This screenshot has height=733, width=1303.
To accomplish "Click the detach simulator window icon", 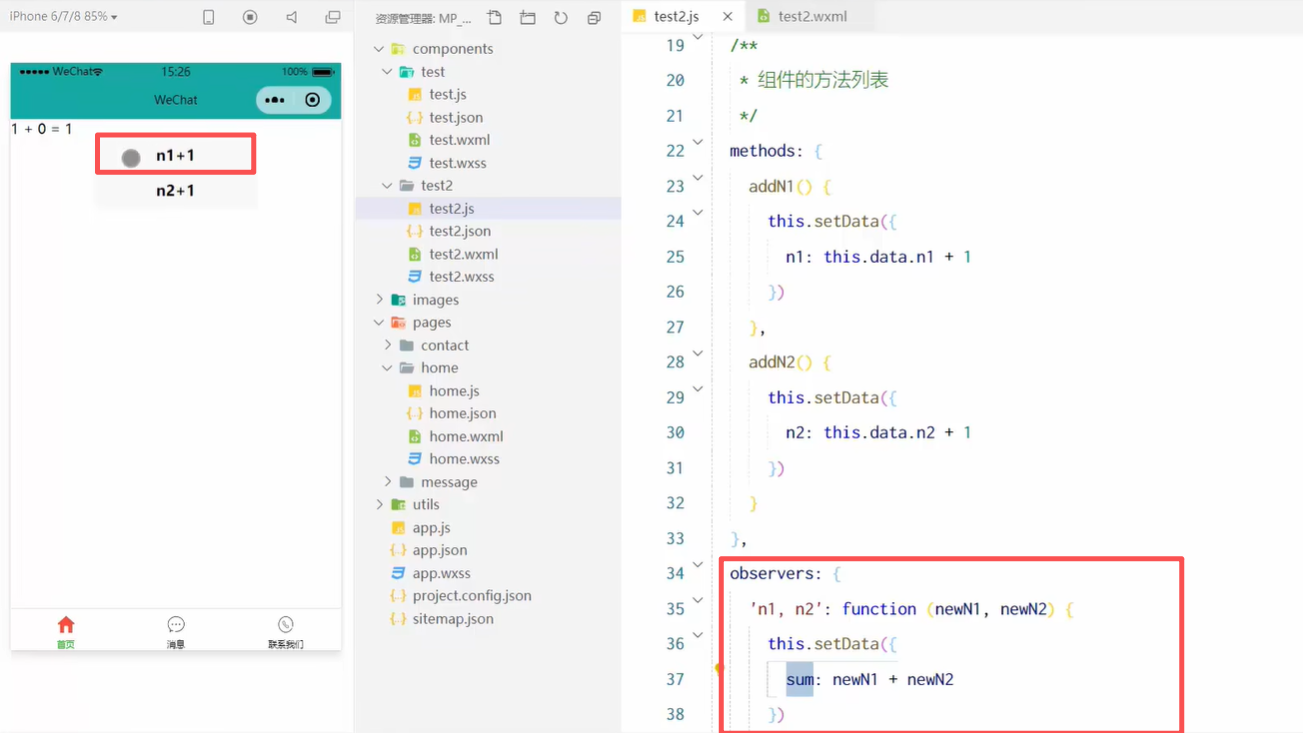I will pos(333,17).
